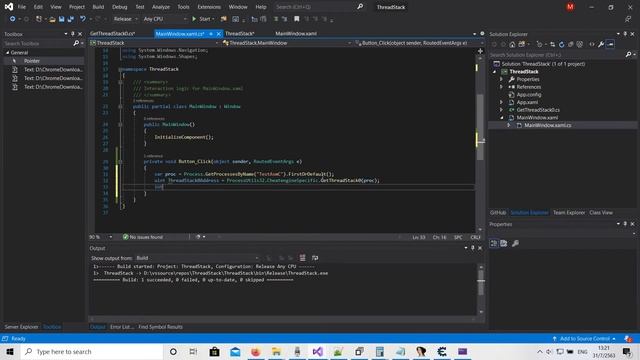Open the Extensions menu
The width and height of the screenshot is (640, 360).
point(209,7)
